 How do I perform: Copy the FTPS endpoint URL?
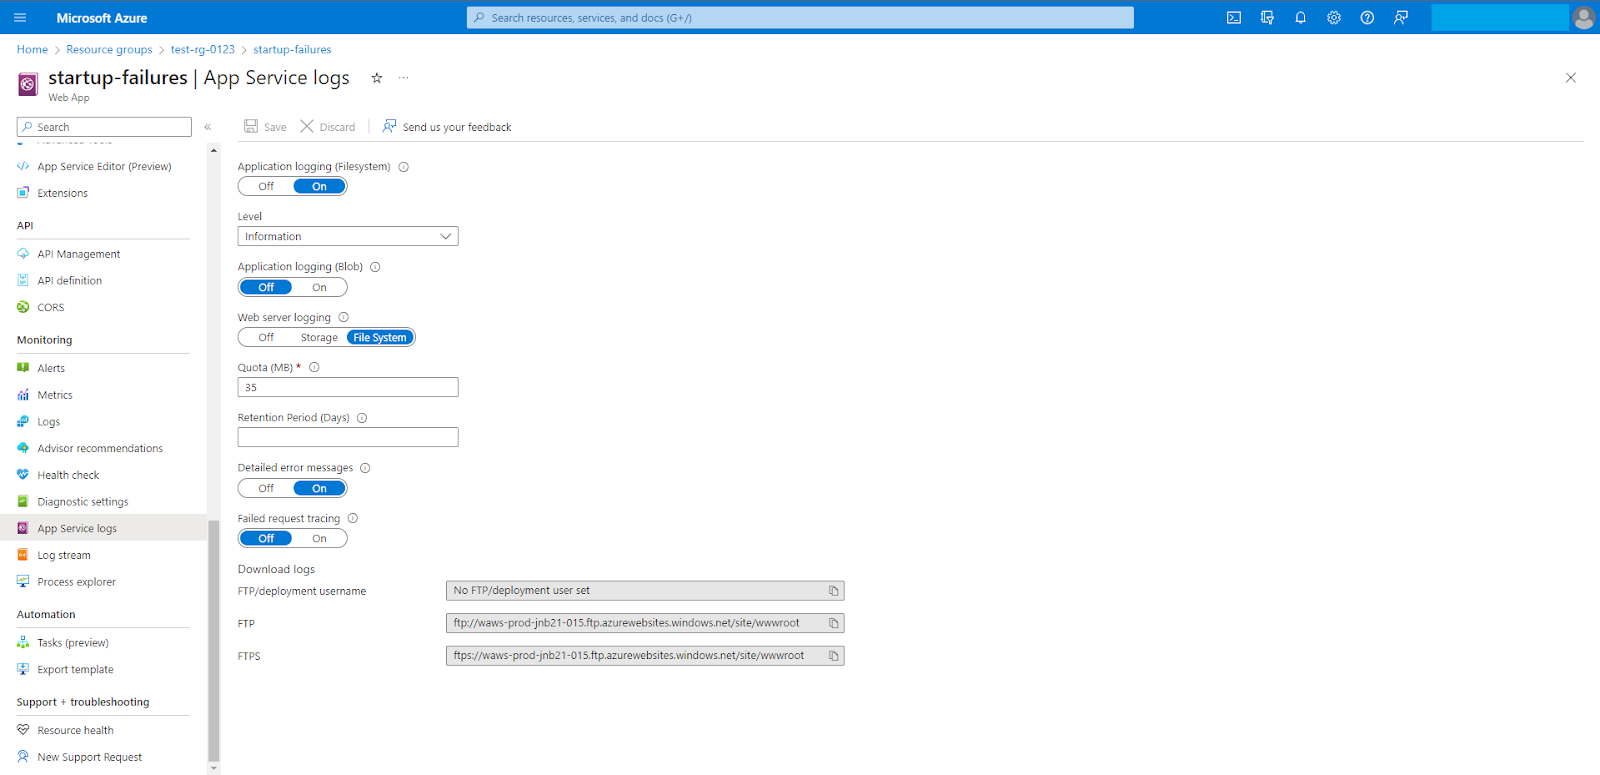point(833,656)
